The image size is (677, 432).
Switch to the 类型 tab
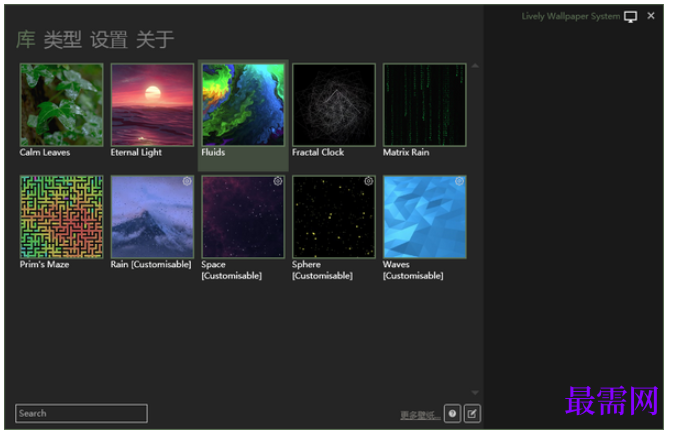click(62, 40)
